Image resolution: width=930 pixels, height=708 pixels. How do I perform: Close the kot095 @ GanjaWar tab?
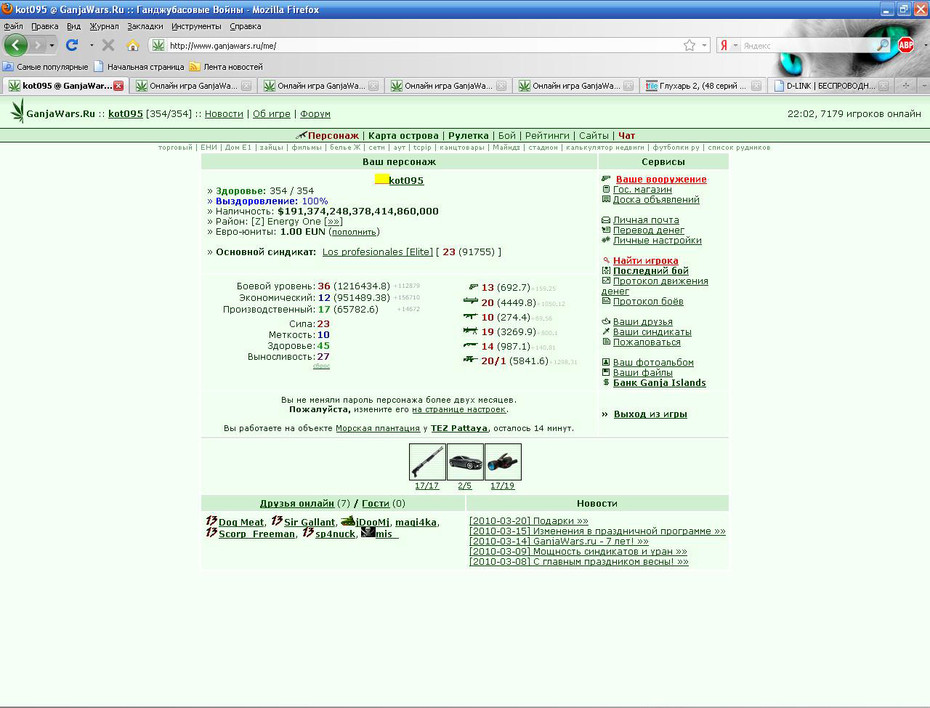point(119,86)
